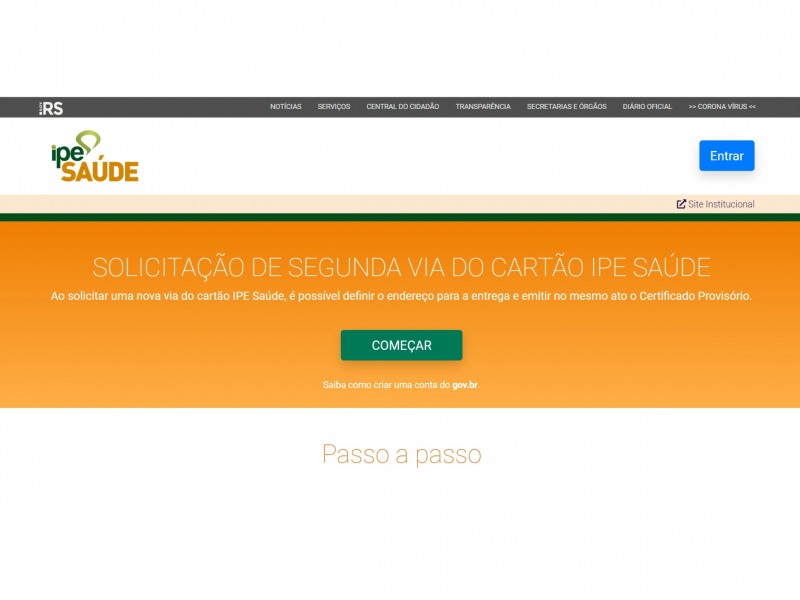This screenshot has width=800, height=600.
Task: Click the blue Entrar button
Action: click(x=727, y=156)
